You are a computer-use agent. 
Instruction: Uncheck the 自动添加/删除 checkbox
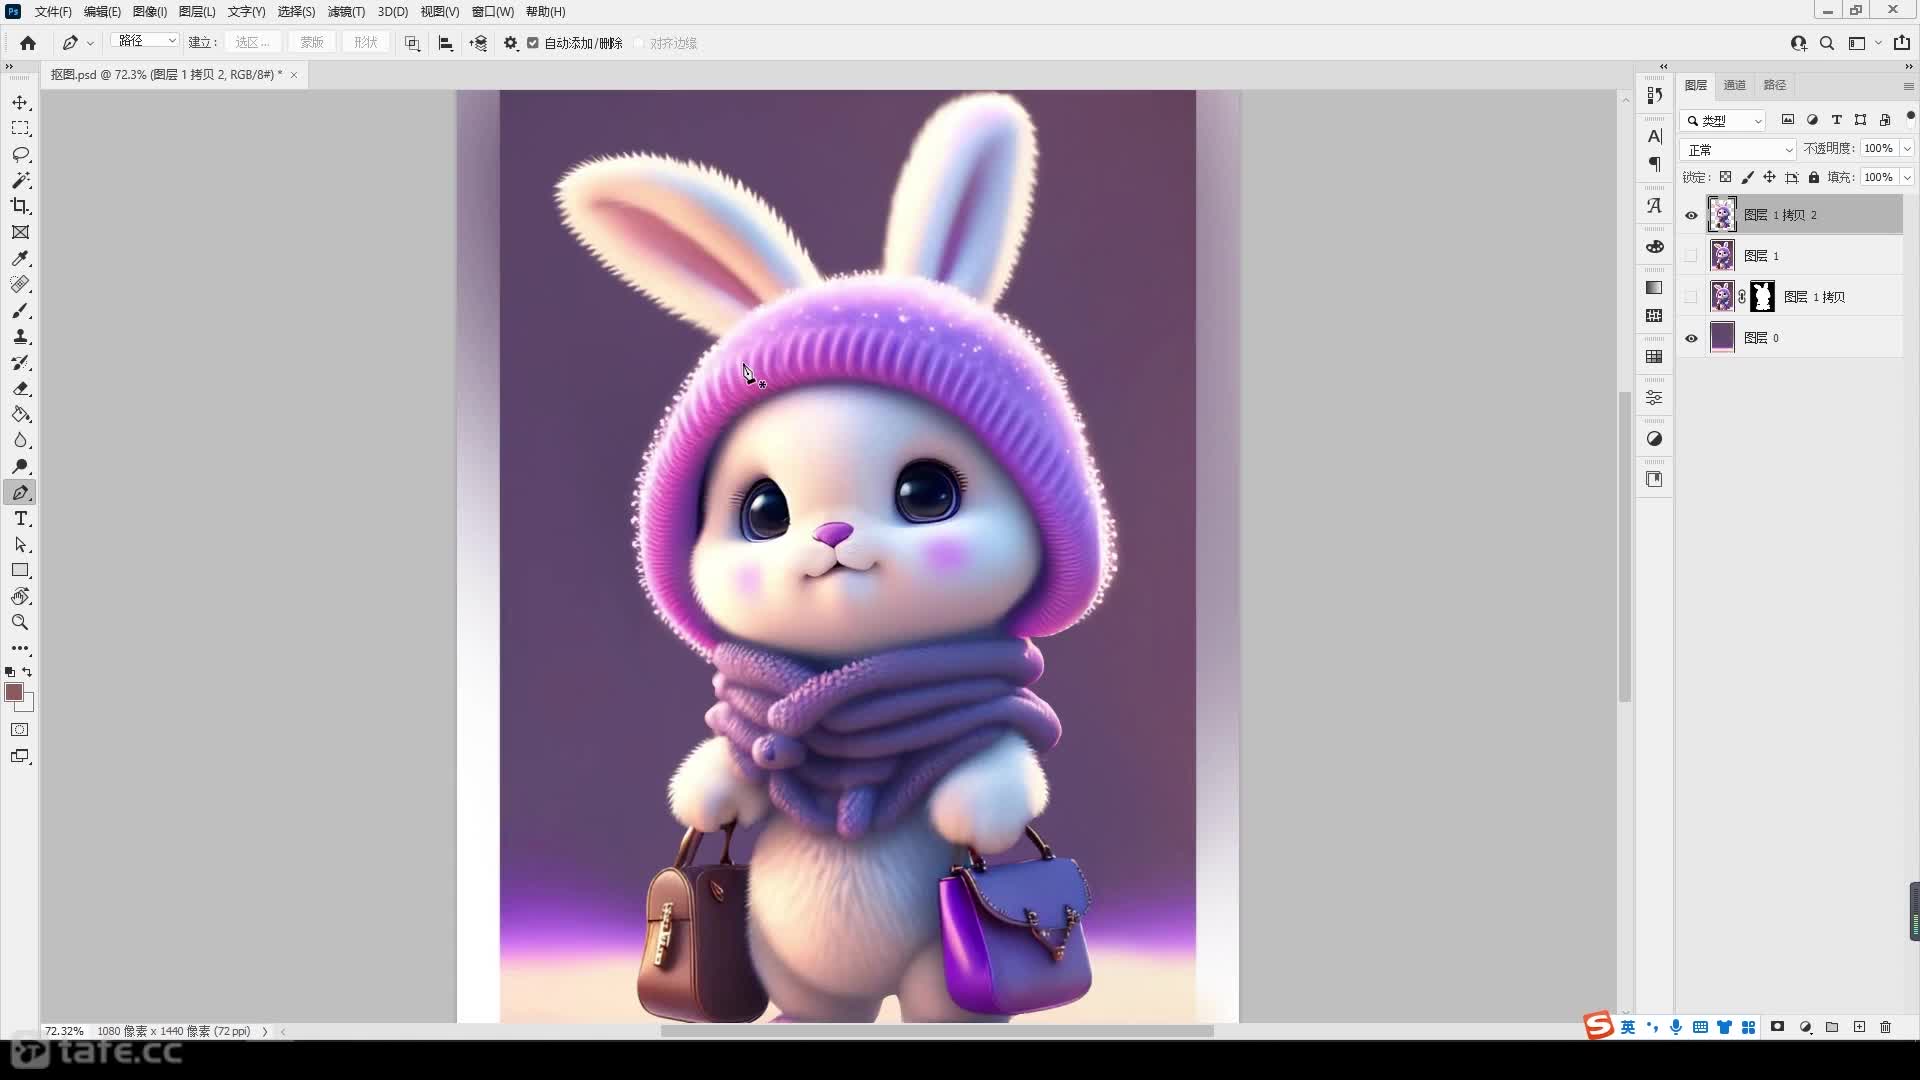point(533,43)
